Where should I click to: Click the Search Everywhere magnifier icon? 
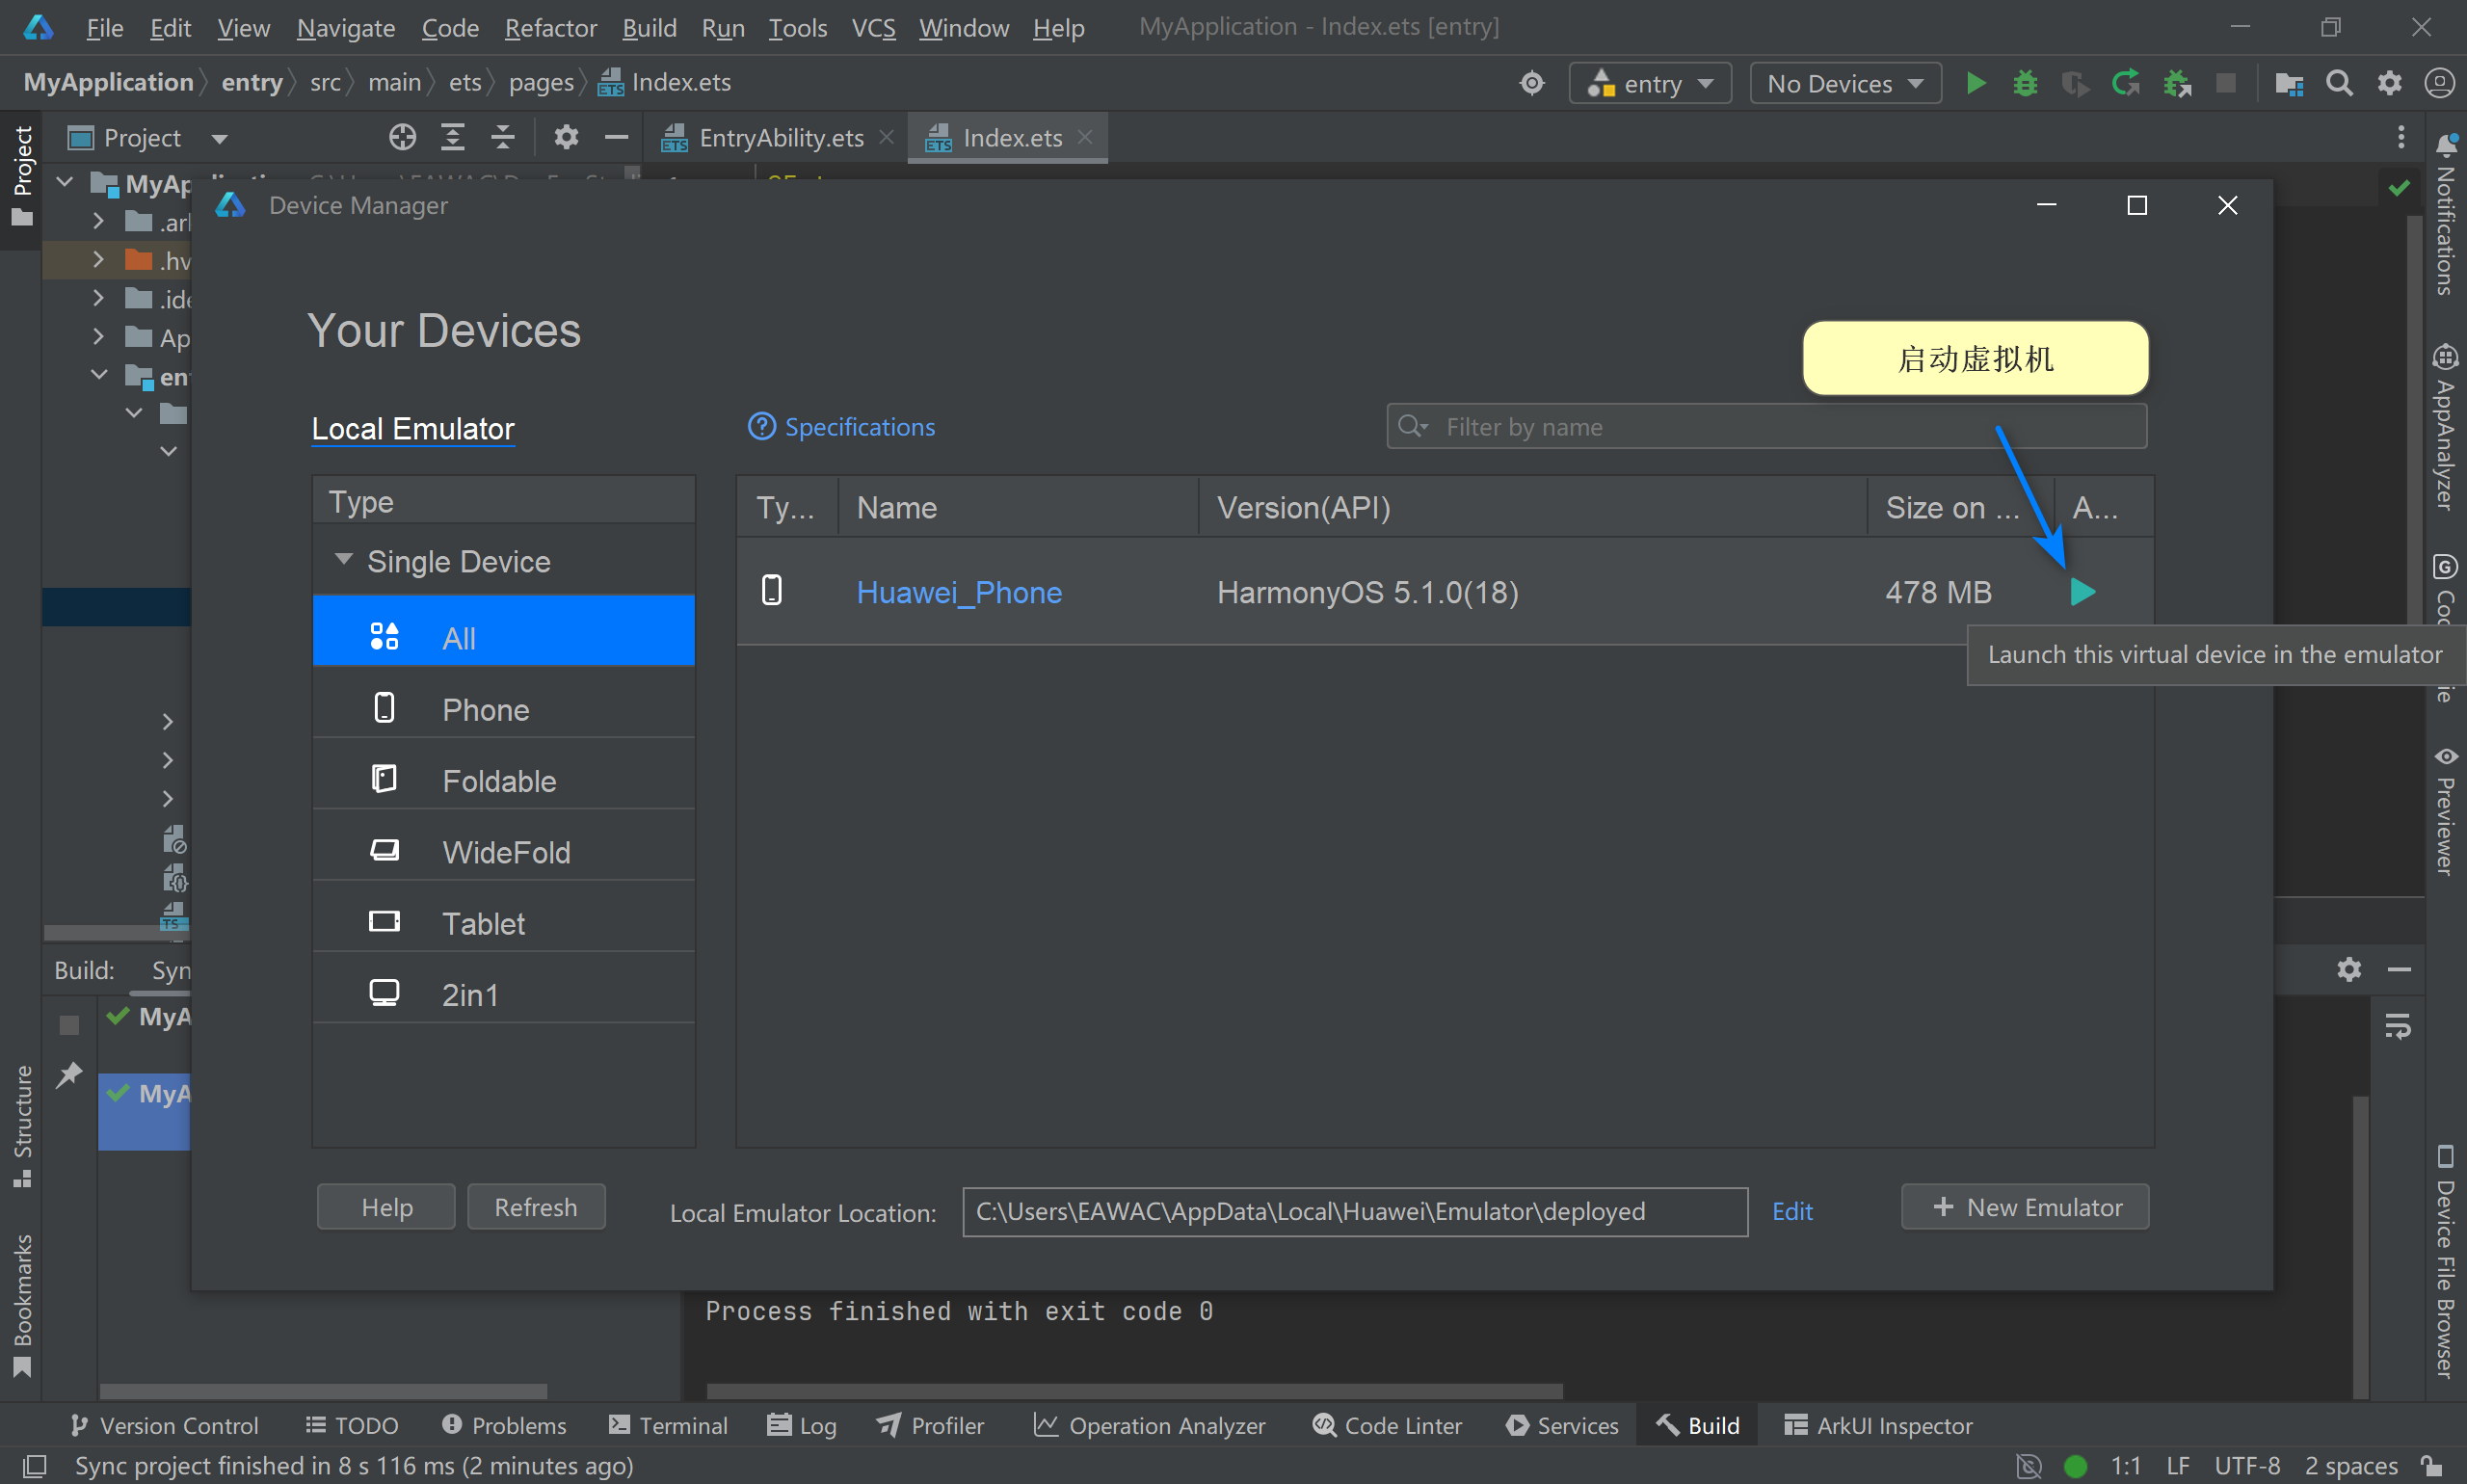point(2339,83)
